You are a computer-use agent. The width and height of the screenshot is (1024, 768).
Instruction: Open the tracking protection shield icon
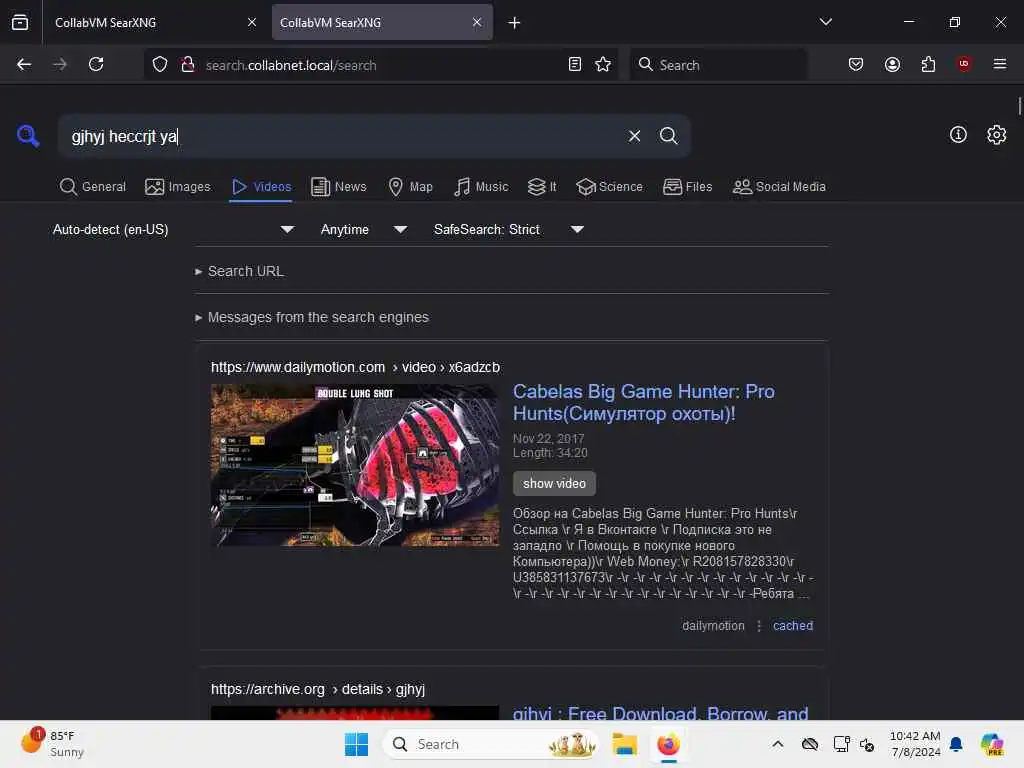click(x=160, y=65)
